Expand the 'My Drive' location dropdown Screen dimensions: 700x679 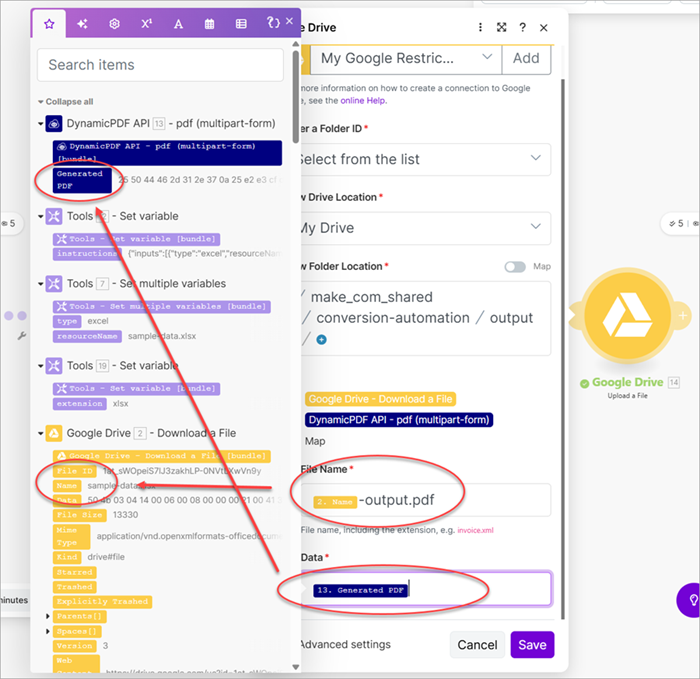click(422, 228)
